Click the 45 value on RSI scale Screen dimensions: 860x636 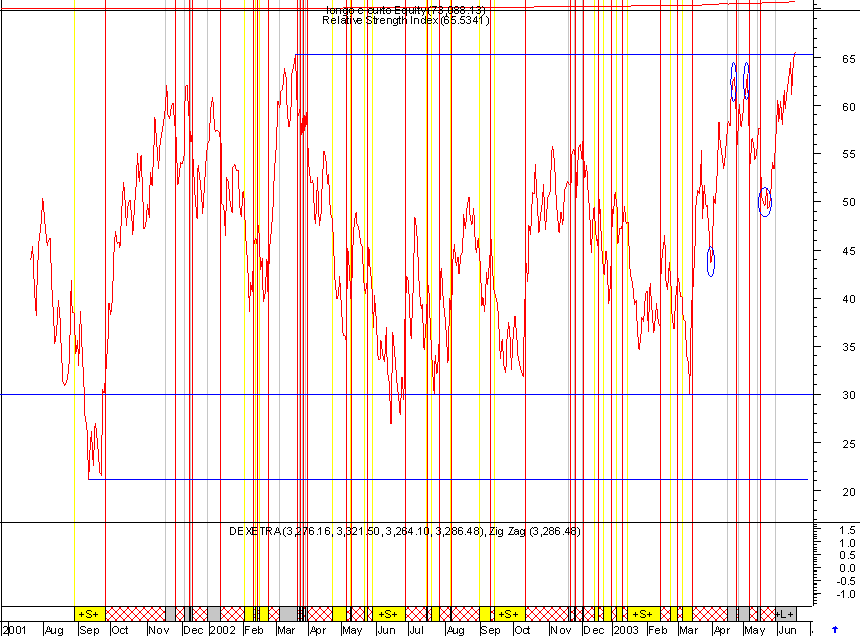[x=848, y=251]
